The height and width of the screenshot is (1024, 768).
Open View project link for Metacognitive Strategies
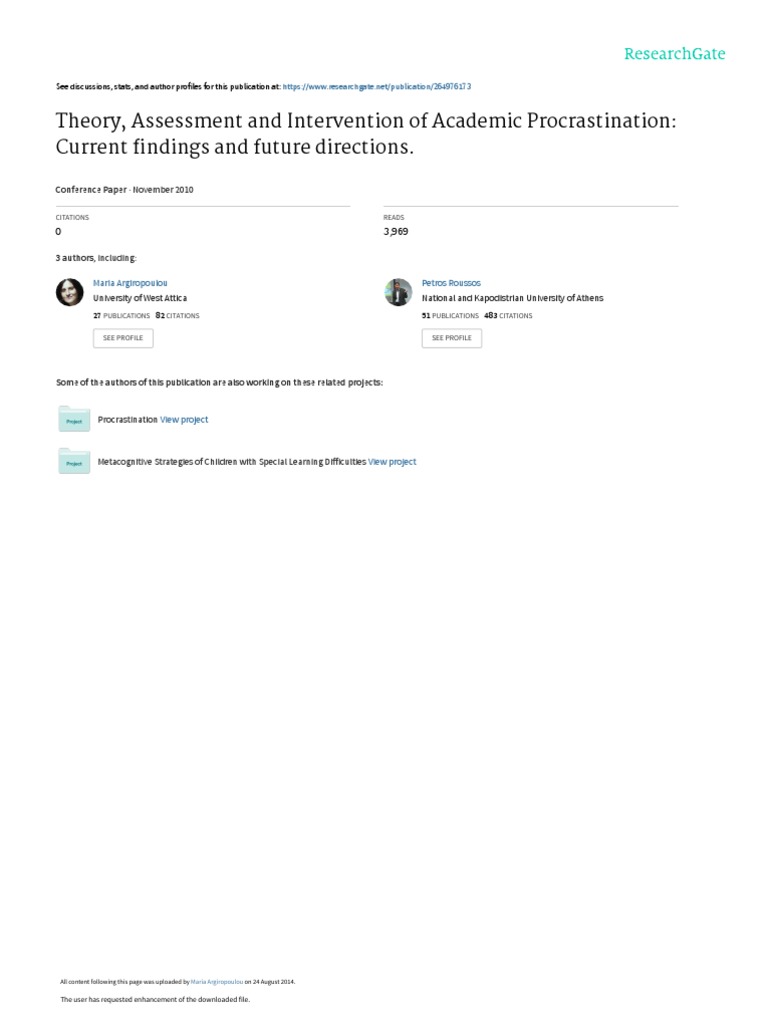(x=392, y=462)
